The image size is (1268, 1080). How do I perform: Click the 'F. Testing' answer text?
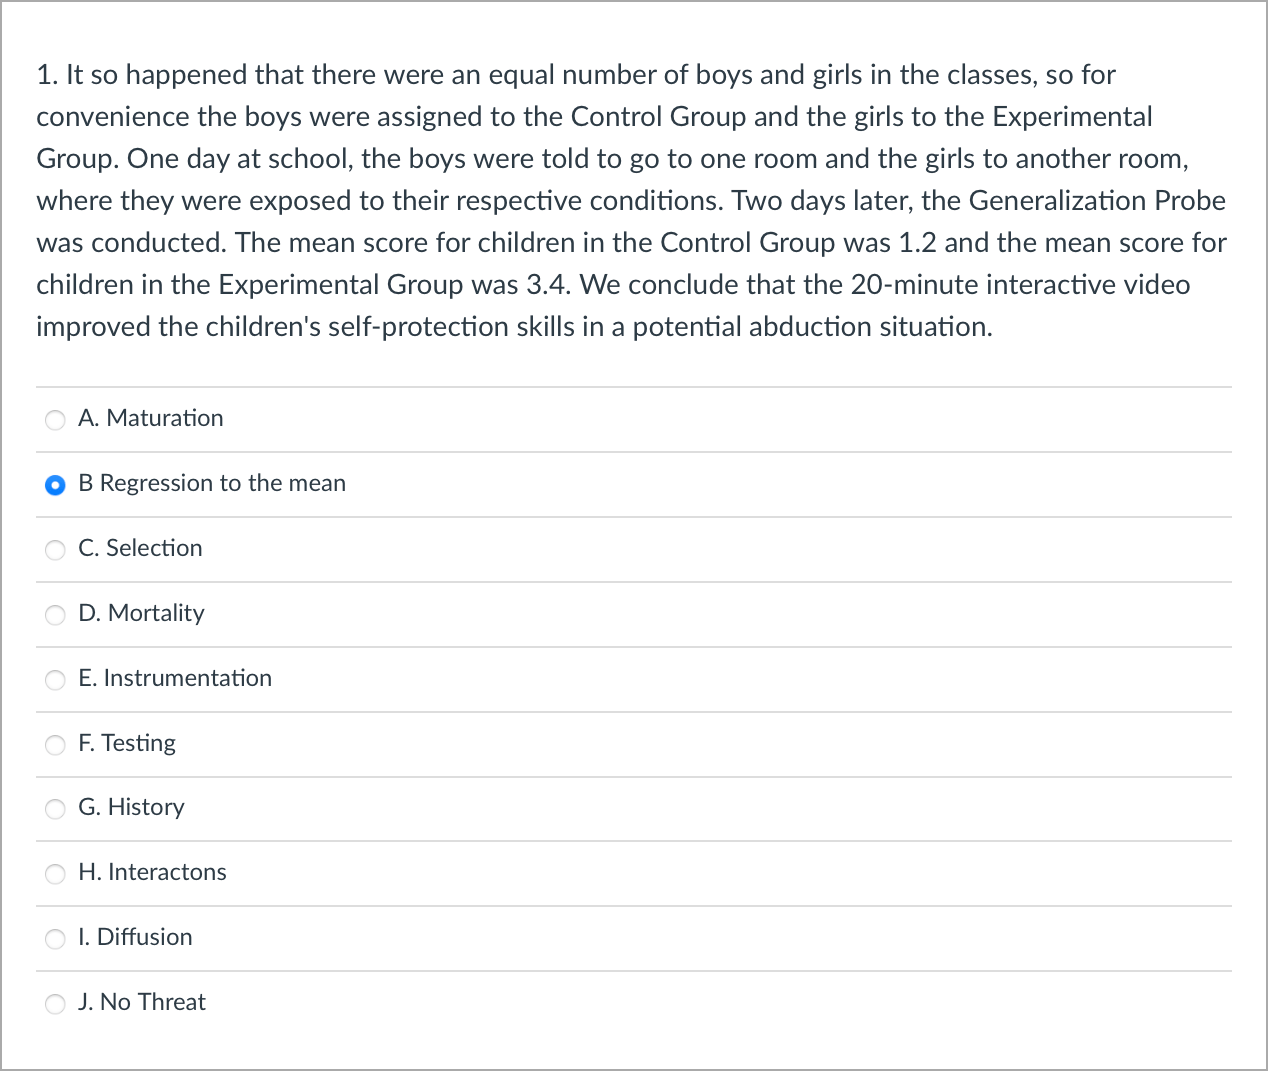coord(127,743)
